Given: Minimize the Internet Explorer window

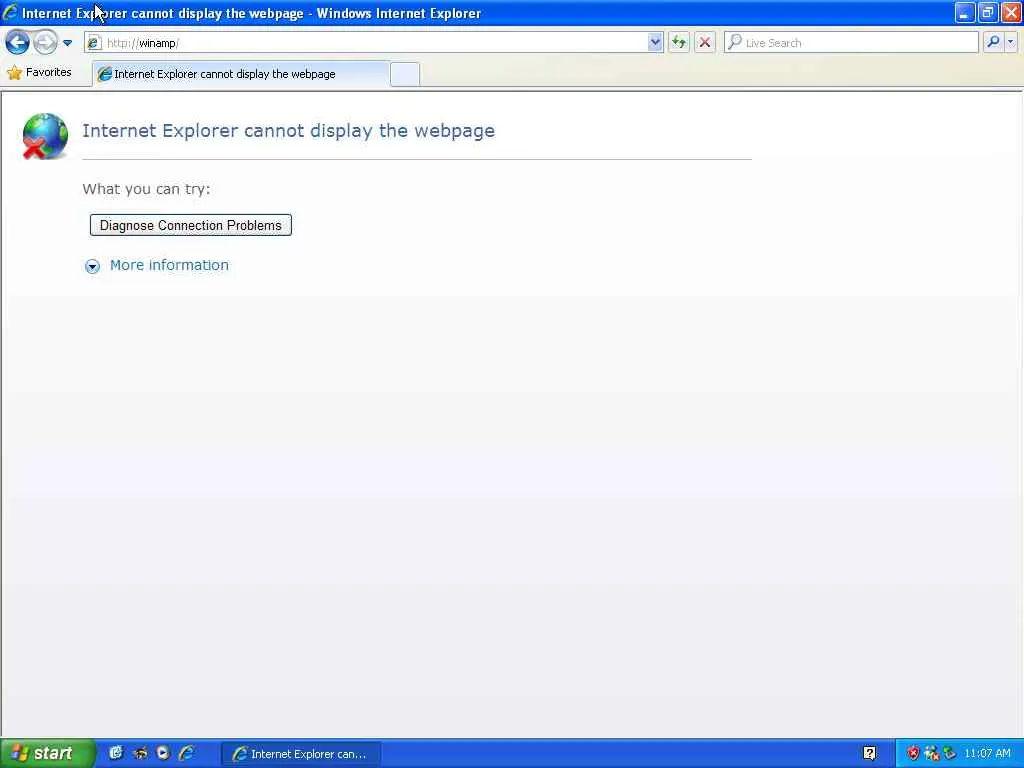Looking at the screenshot, I should point(964,12).
